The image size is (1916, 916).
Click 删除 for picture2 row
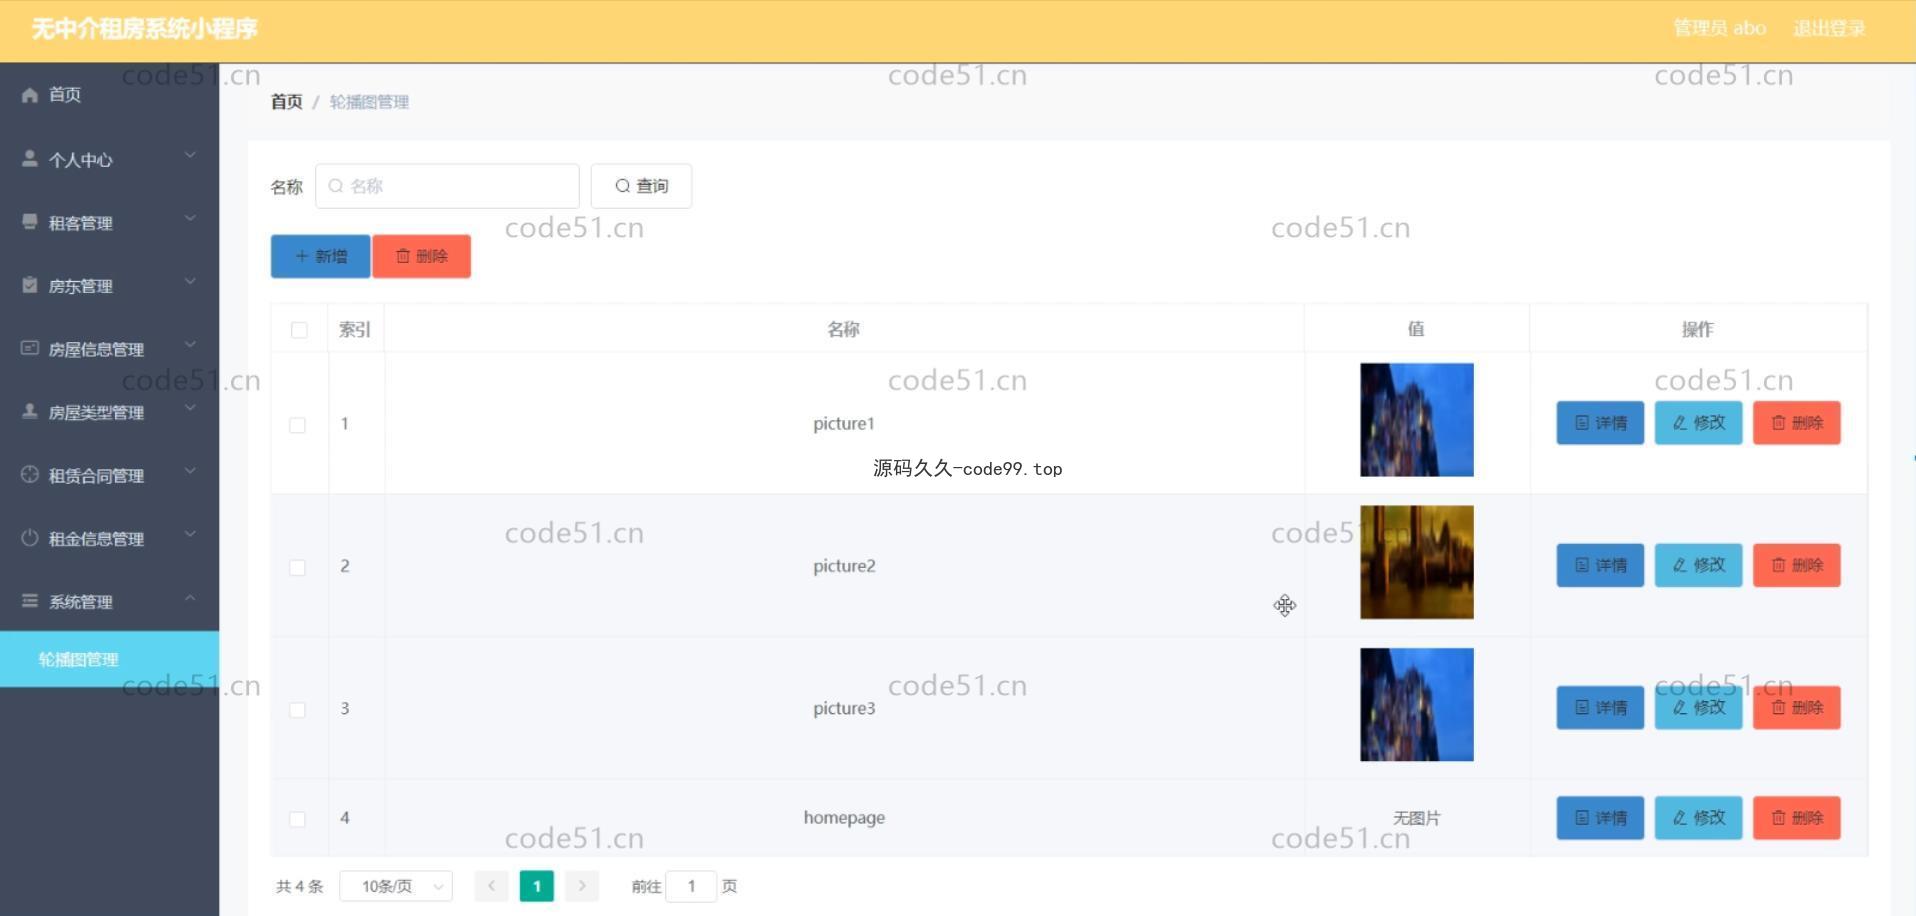1796,565
